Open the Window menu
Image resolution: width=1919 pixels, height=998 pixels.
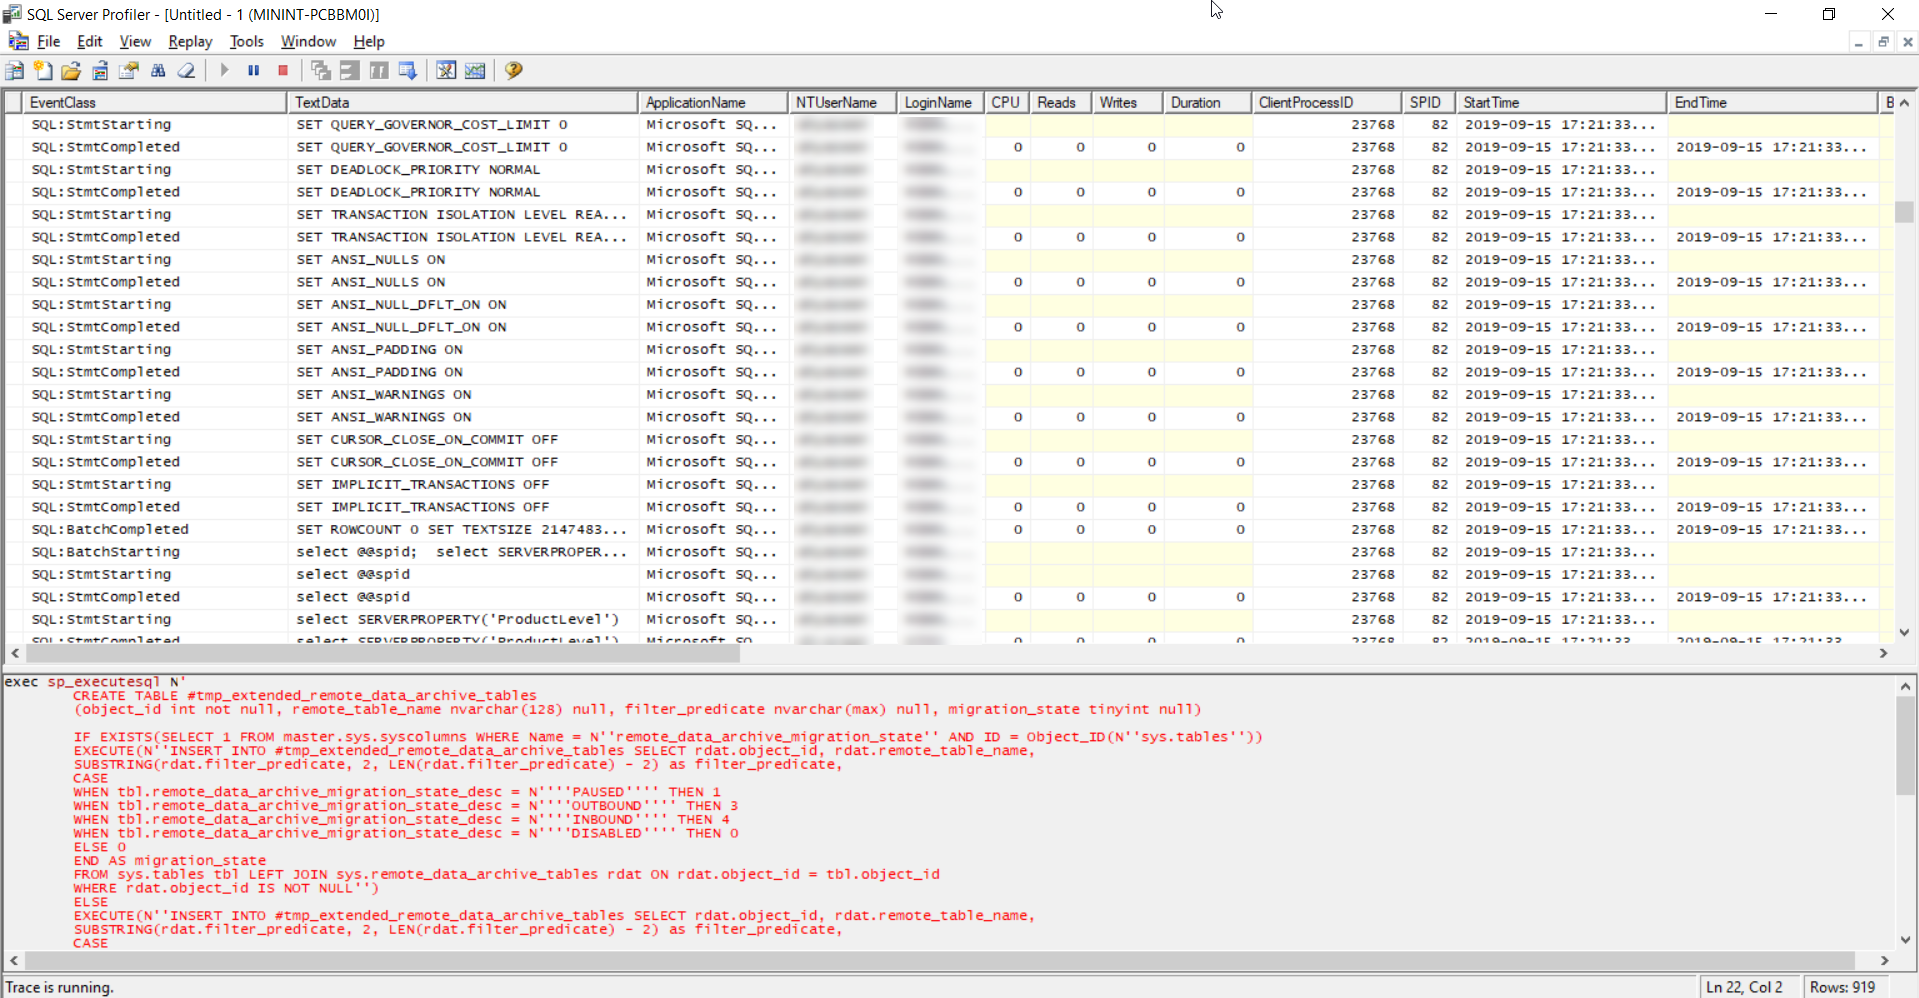tap(308, 41)
